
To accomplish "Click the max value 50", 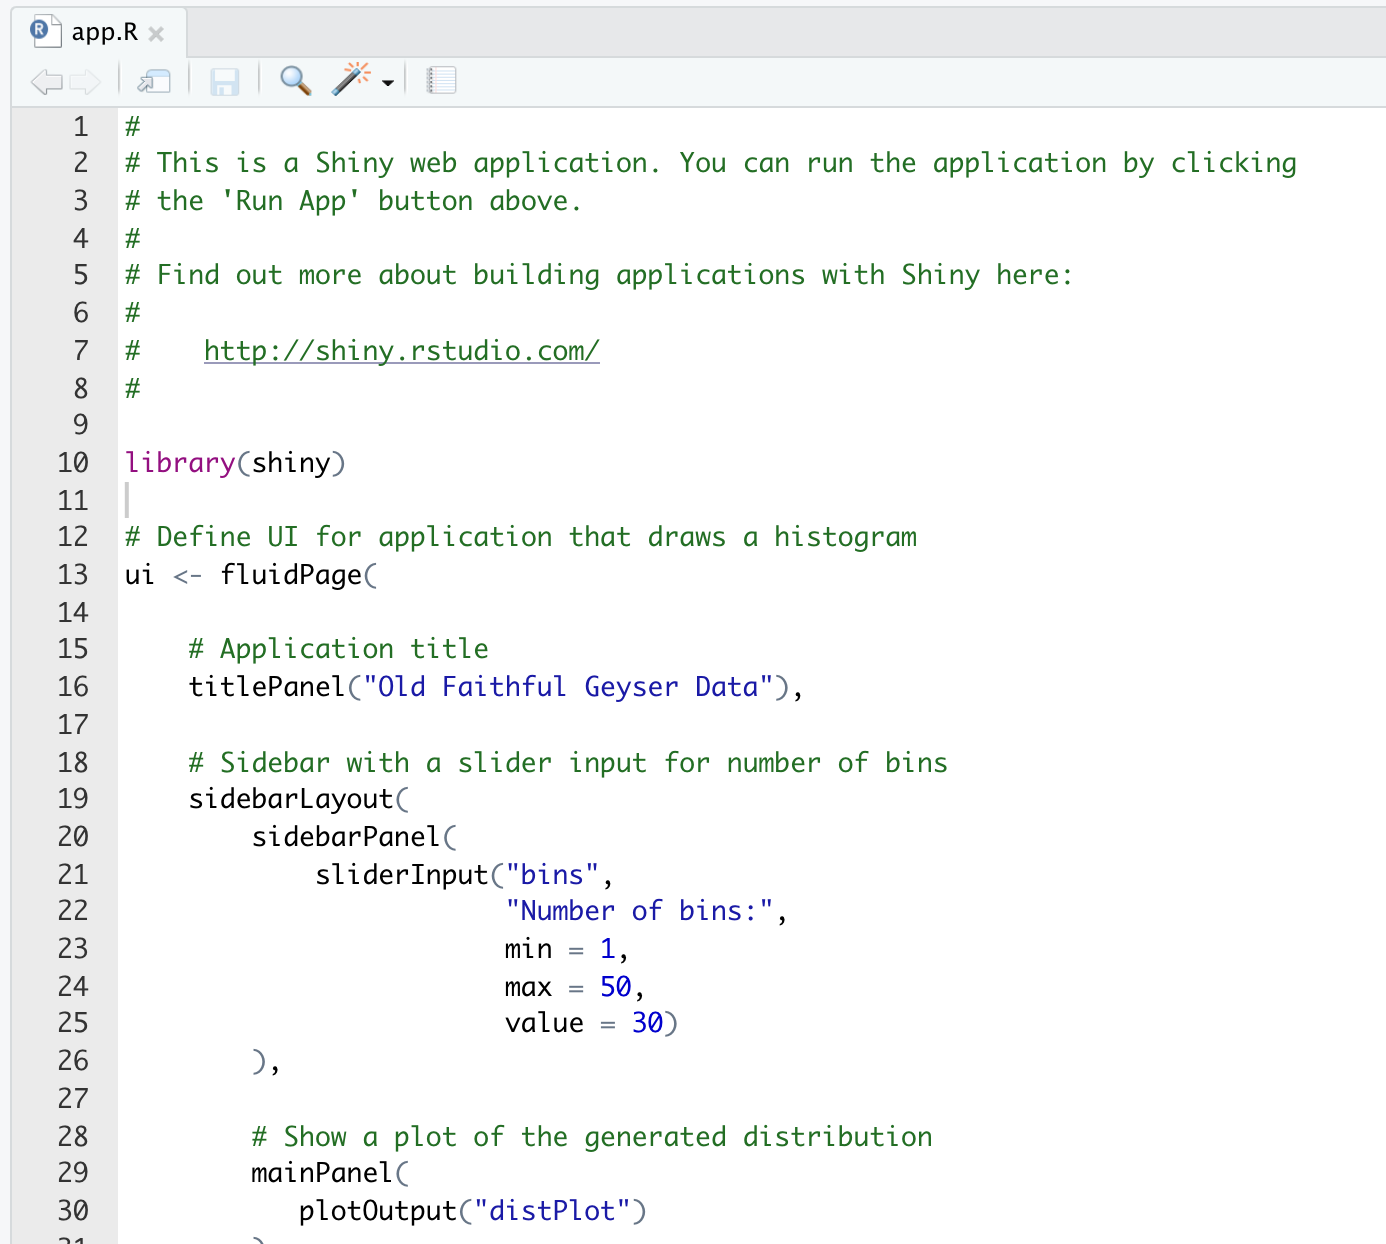I will [615, 987].
